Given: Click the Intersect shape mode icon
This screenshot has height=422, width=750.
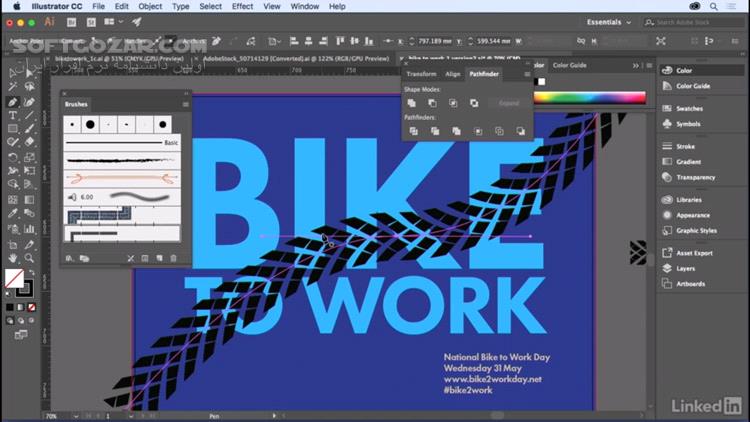Looking at the screenshot, I should (x=453, y=103).
